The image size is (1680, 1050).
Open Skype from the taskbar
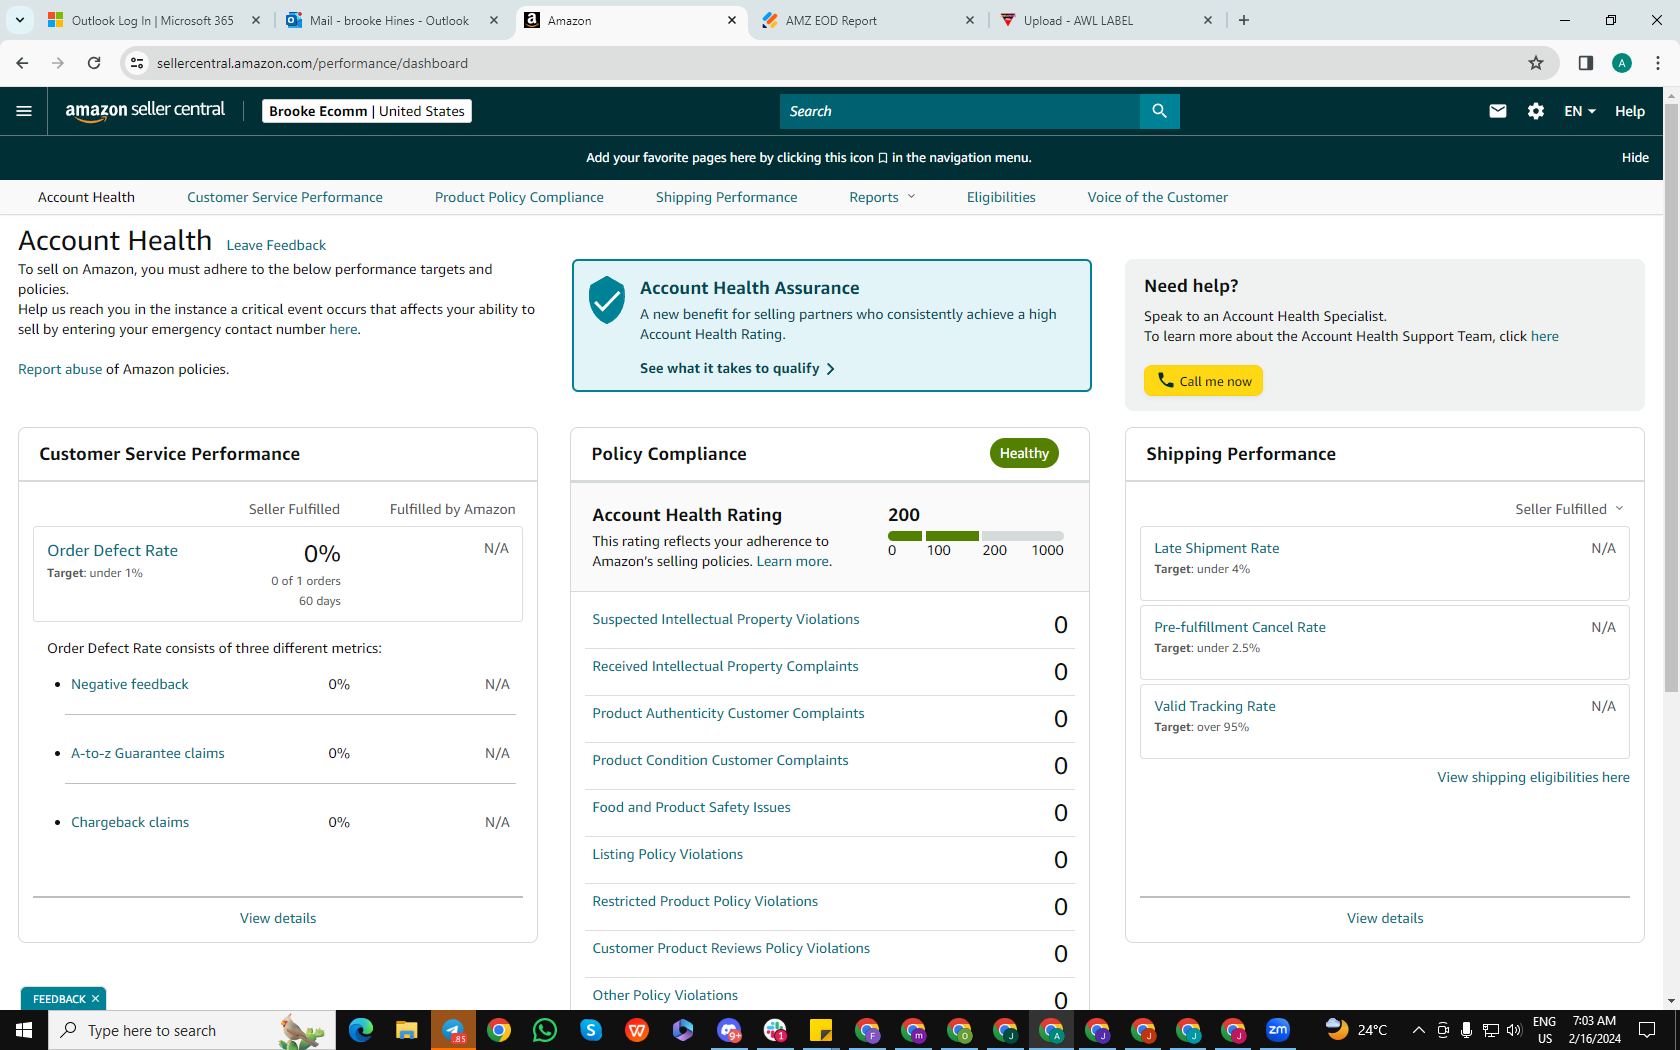pos(591,1030)
